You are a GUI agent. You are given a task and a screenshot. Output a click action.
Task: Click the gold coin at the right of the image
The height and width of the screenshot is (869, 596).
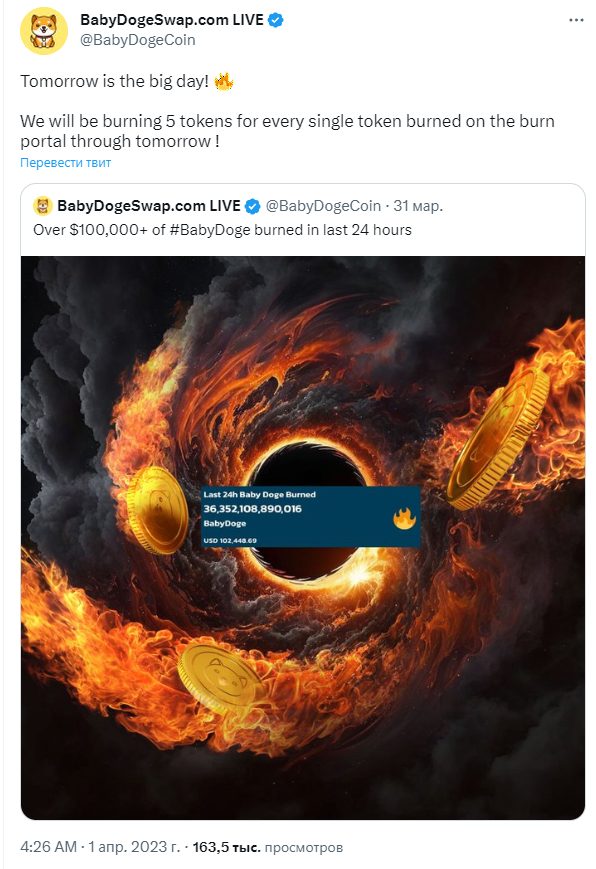498,438
